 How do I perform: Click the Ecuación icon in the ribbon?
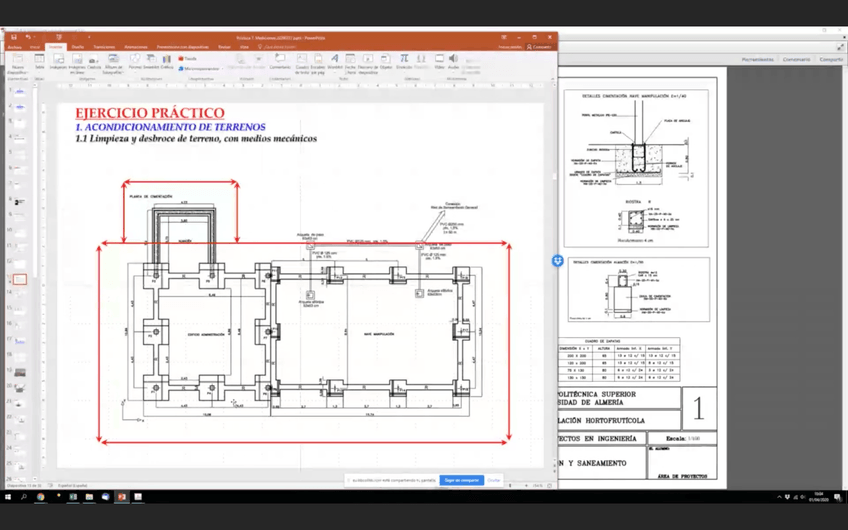[x=405, y=61]
